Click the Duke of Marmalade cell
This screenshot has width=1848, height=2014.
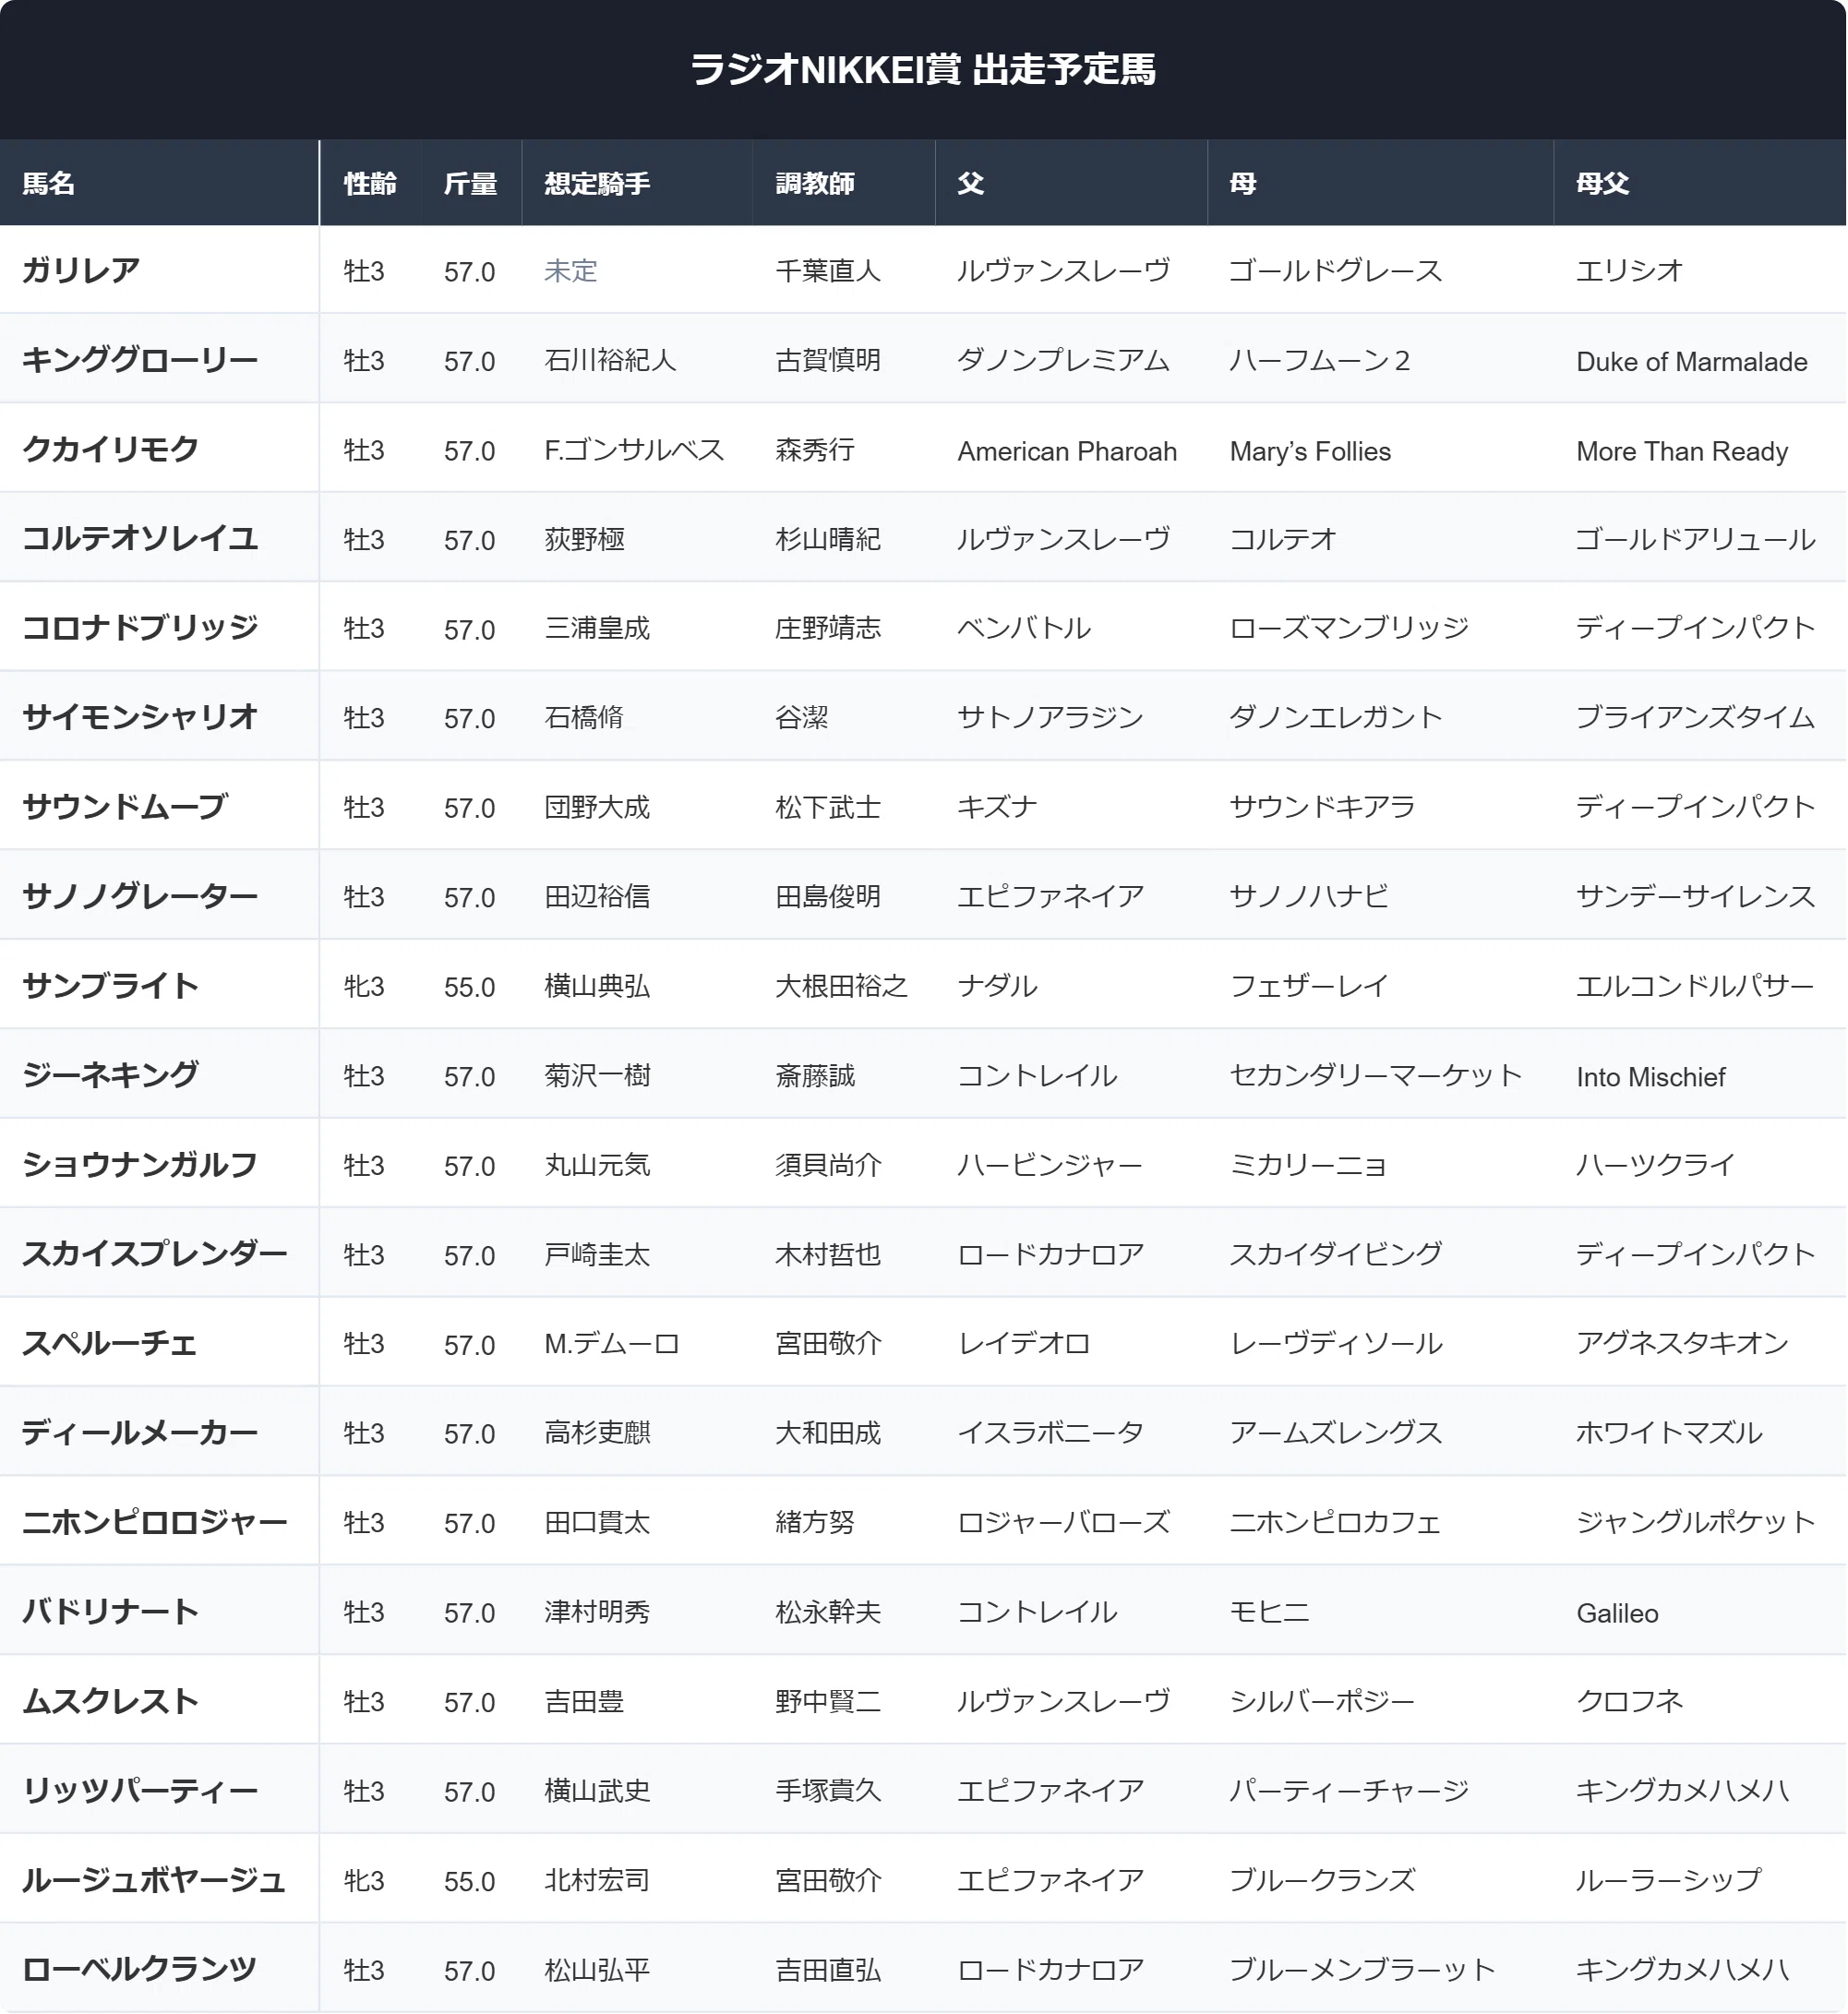tap(1692, 361)
